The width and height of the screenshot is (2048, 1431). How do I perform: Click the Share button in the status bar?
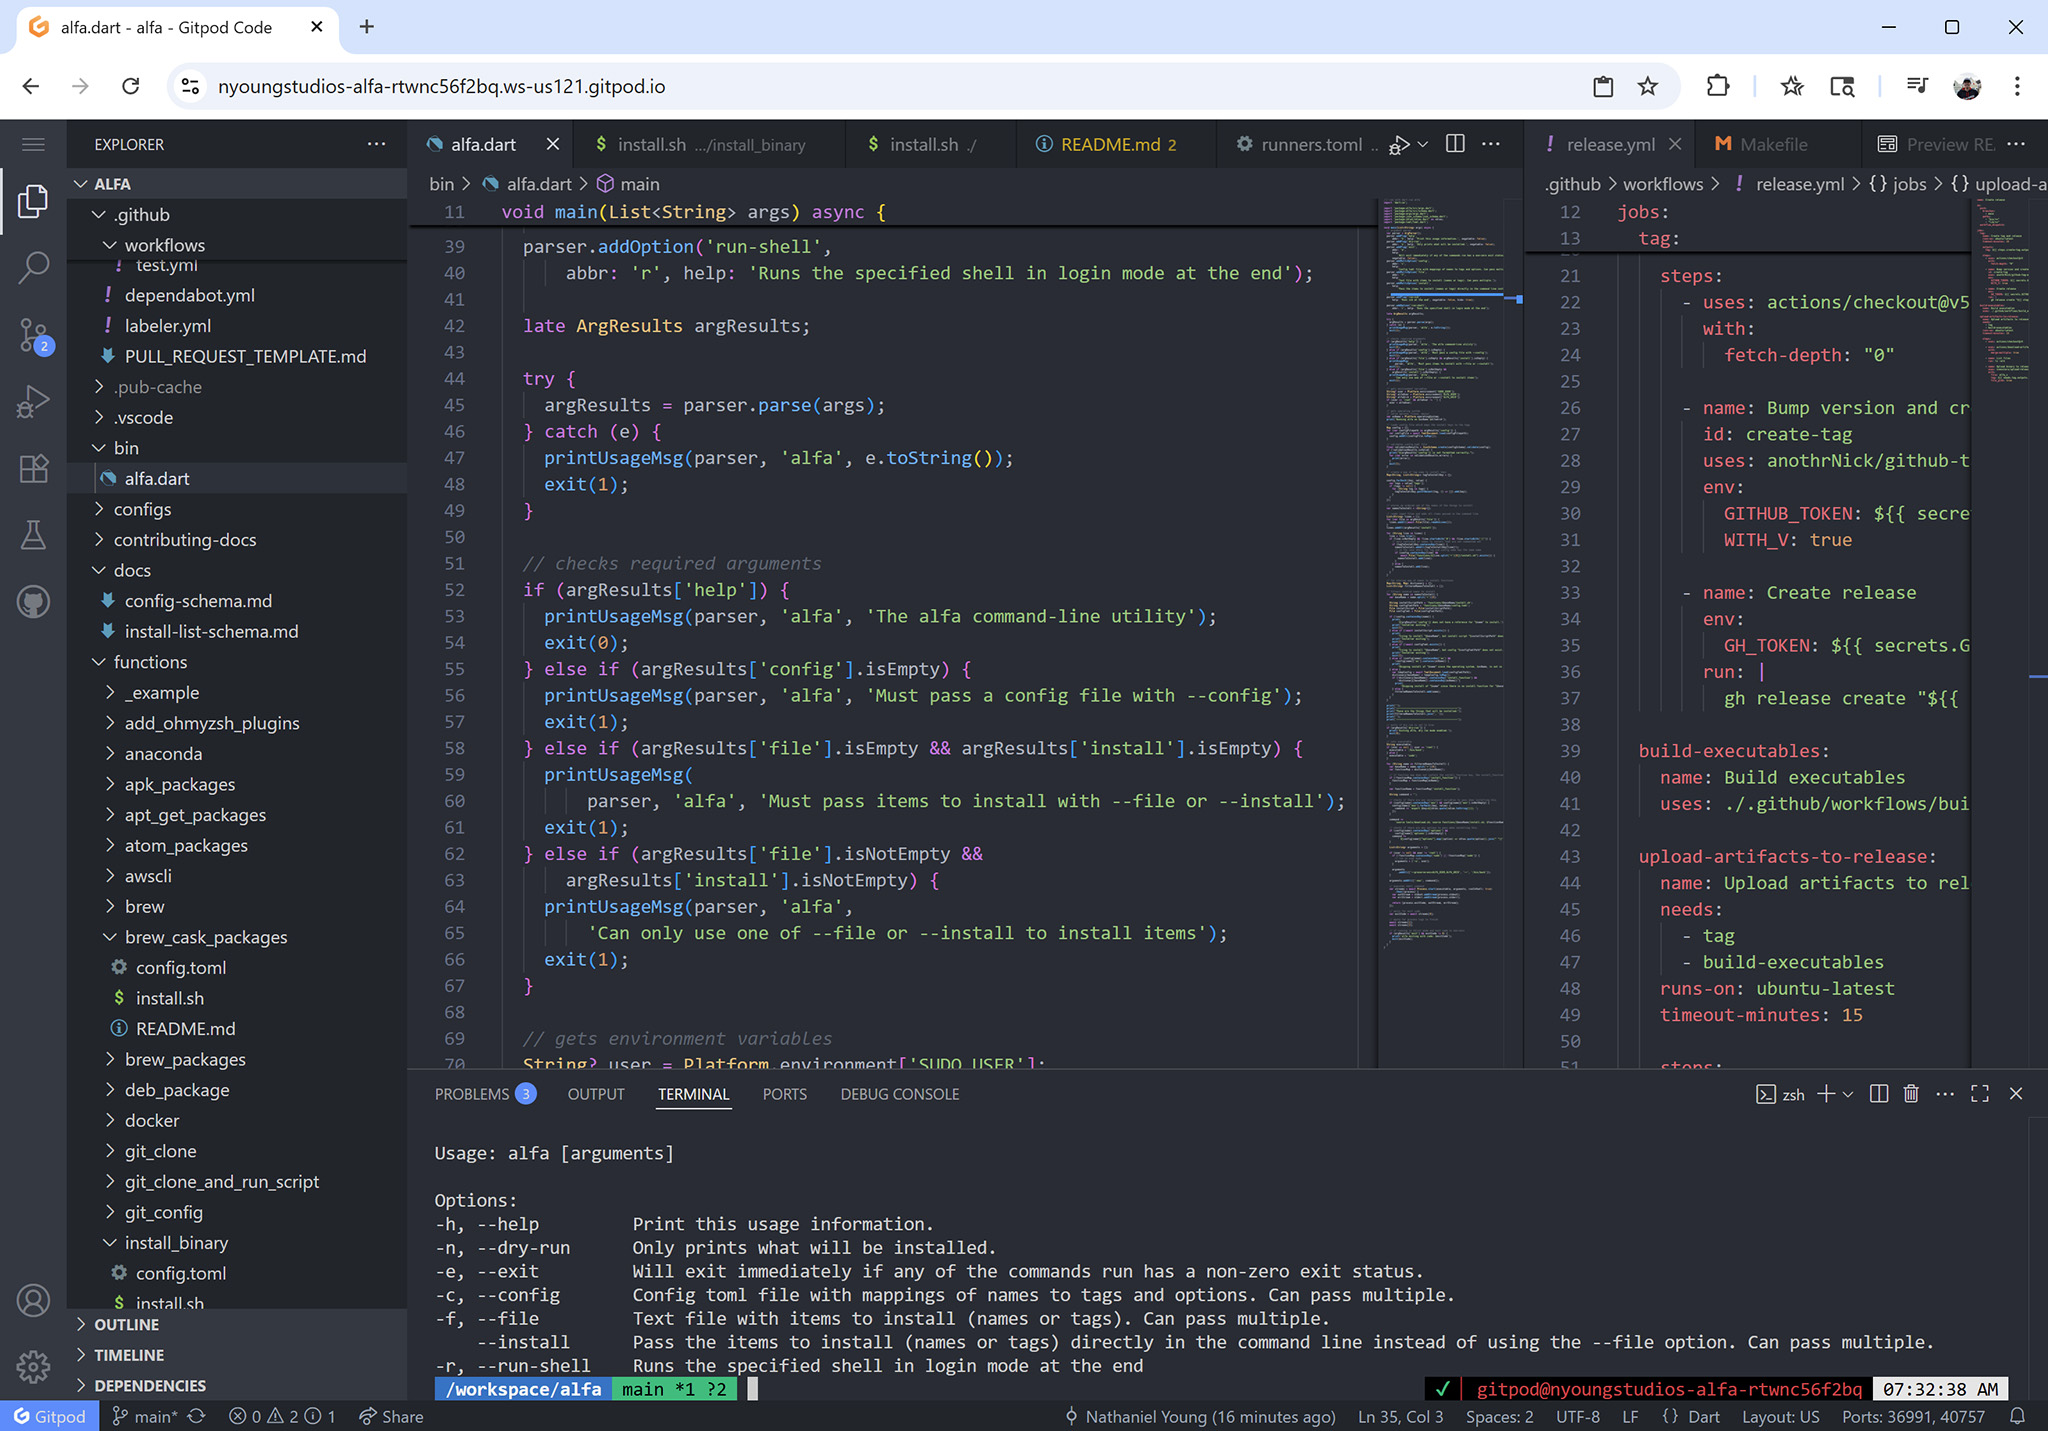[390, 1416]
